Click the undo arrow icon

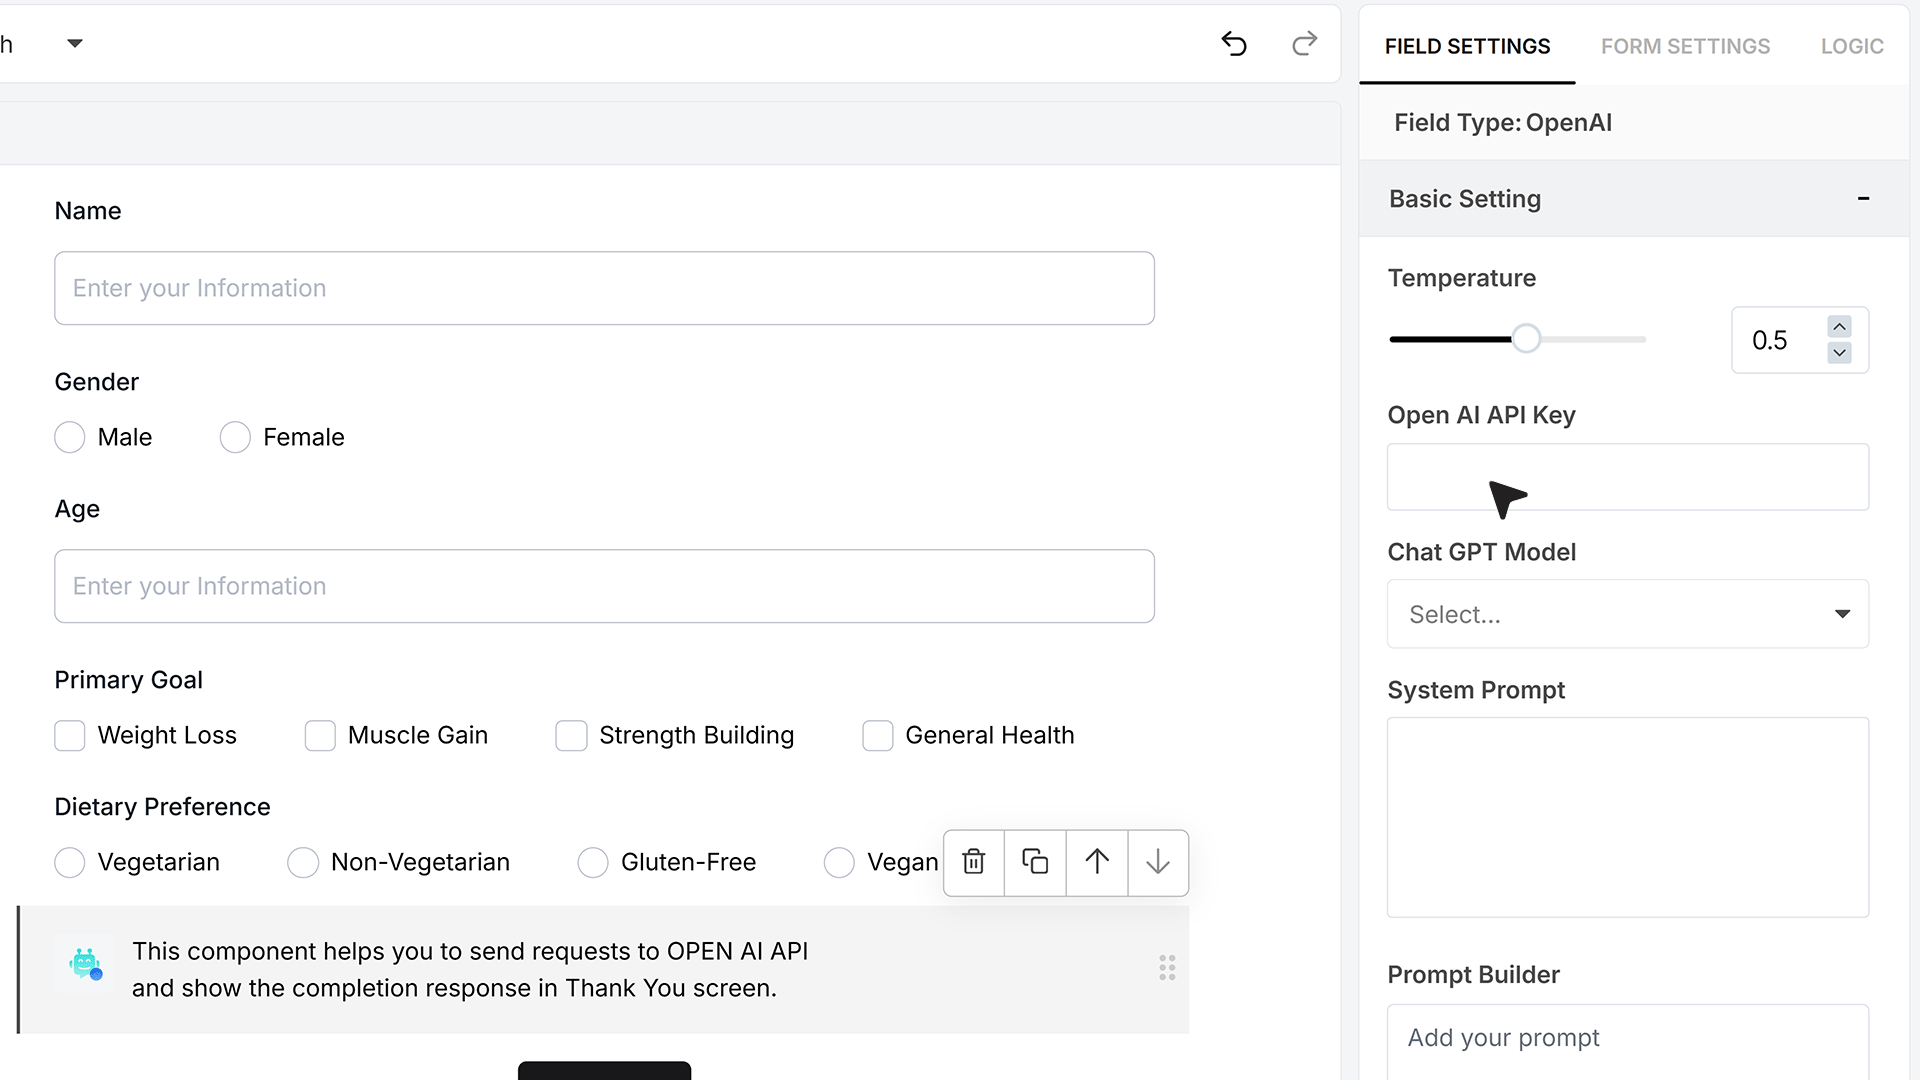(1234, 44)
